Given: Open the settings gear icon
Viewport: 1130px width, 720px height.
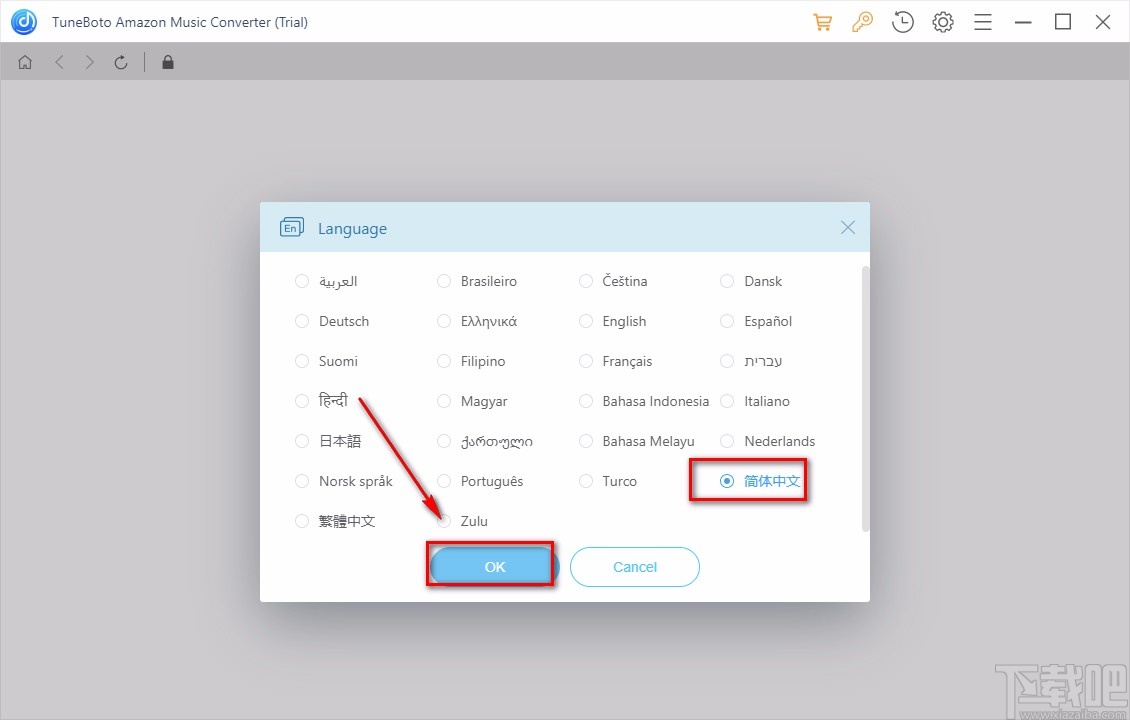Looking at the screenshot, I should pyautogui.click(x=943, y=22).
